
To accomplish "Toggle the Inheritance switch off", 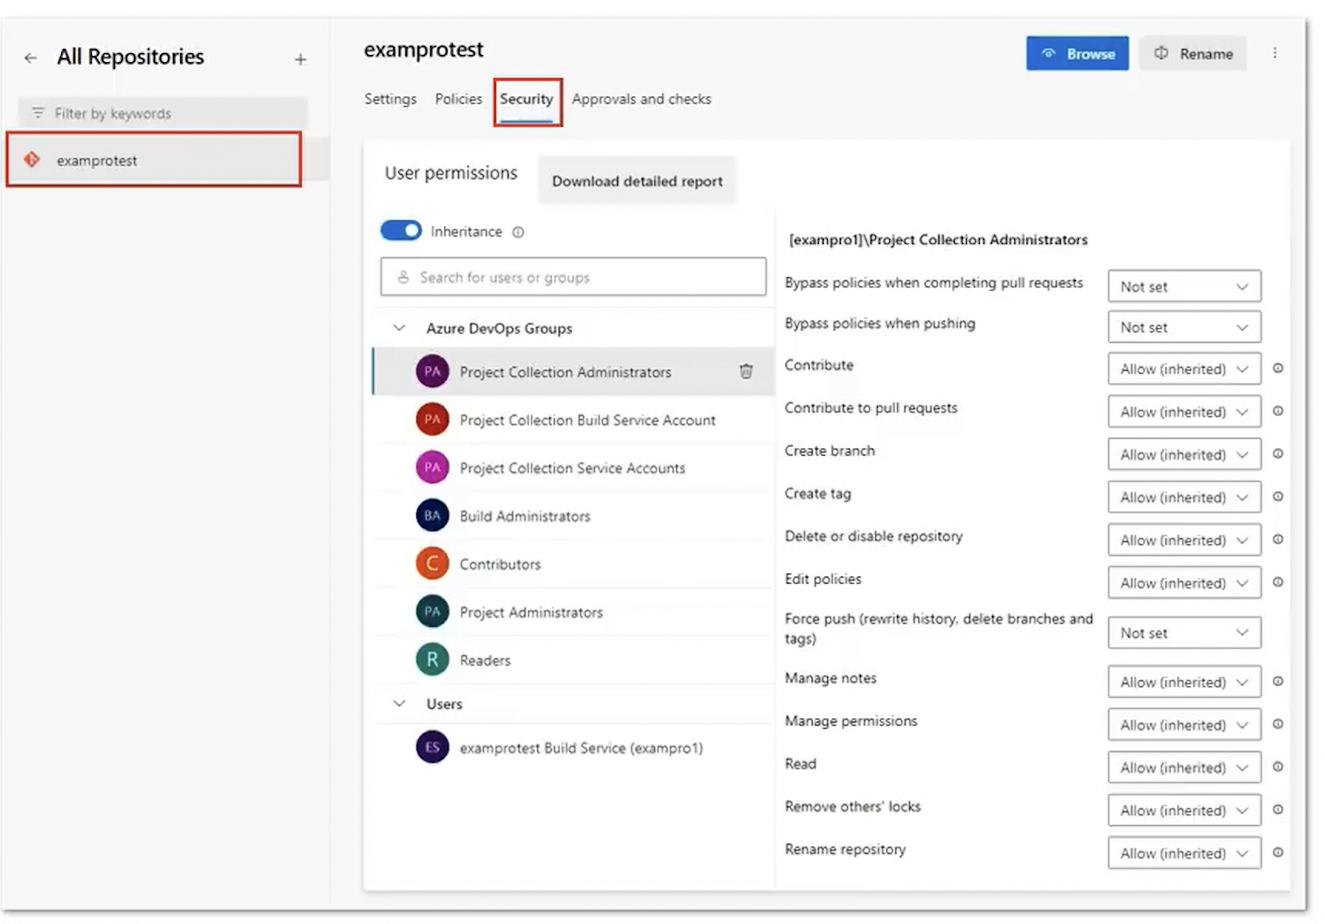I will (401, 231).
